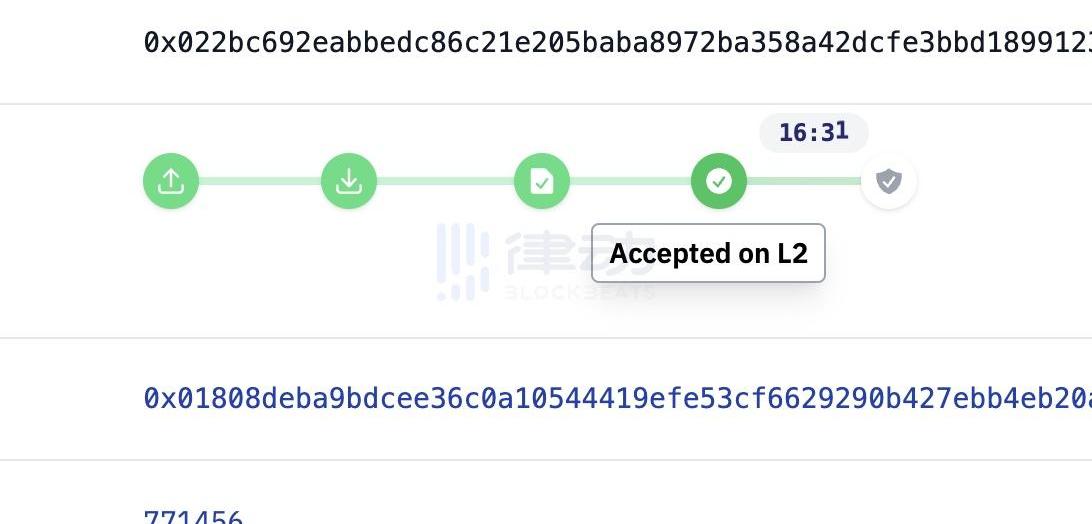
Task: Click the Chinese characters watermark text
Action: 545,255
